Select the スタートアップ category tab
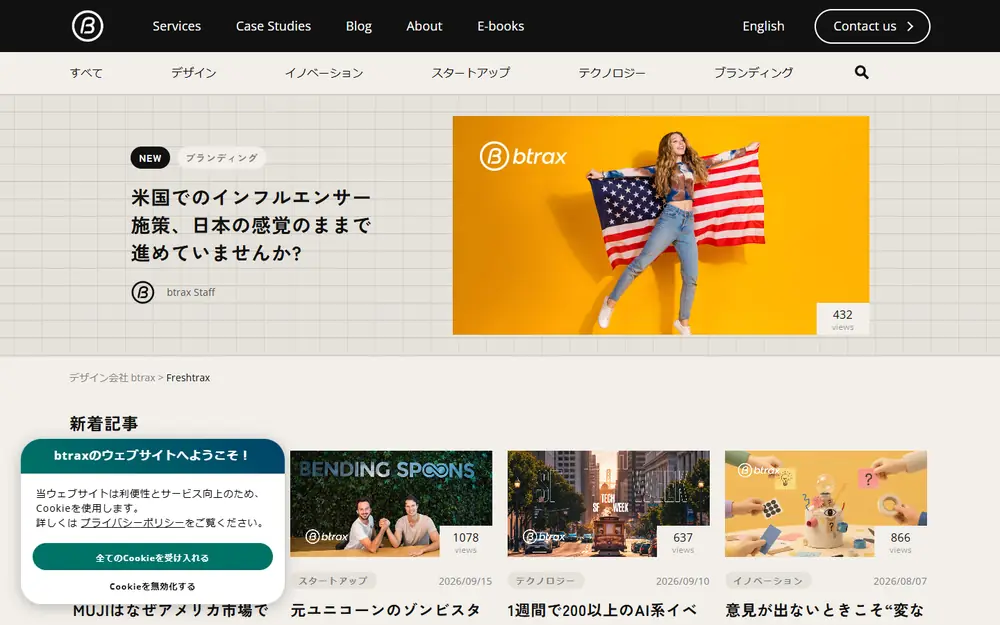Image resolution: width=1000 pixels, height=625 pixels. (471, 73)
